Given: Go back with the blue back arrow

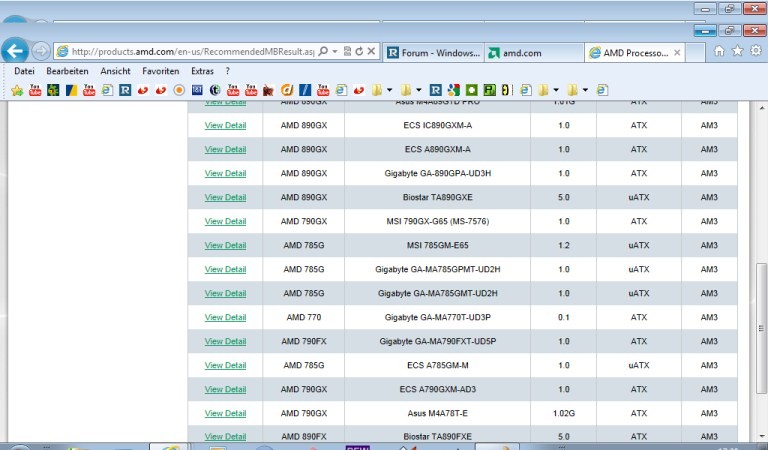Looking at the screenshot, I should (x=15, y=50).
